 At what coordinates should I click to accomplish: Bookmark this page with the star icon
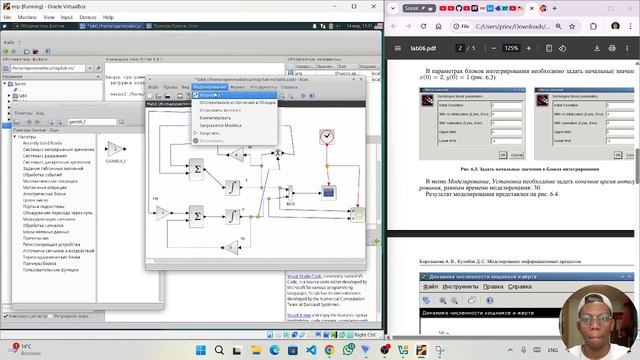572,26
